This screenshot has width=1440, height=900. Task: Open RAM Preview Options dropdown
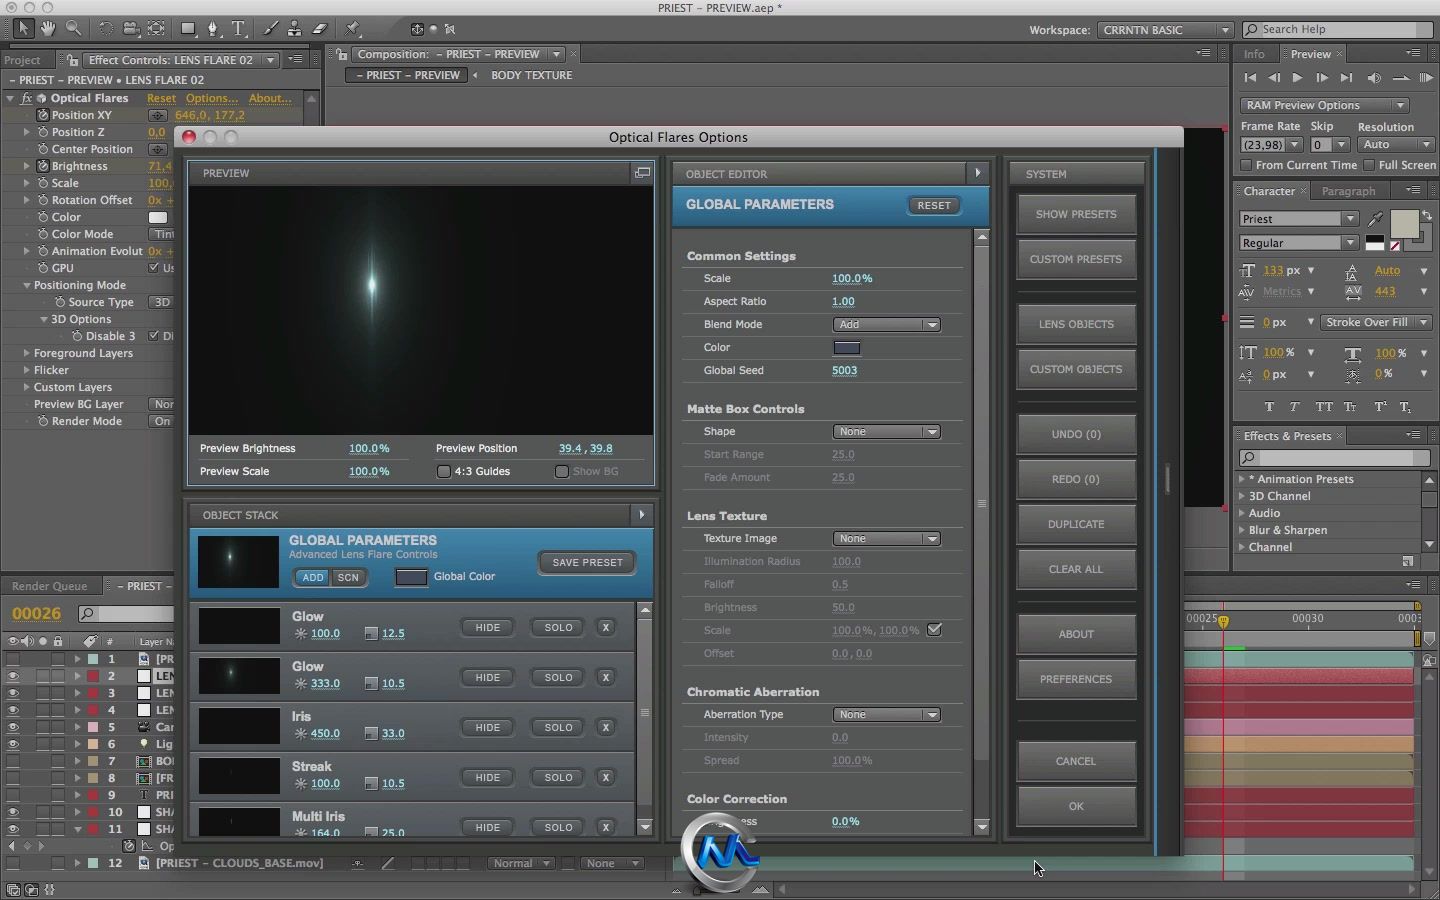(1324, 105)
